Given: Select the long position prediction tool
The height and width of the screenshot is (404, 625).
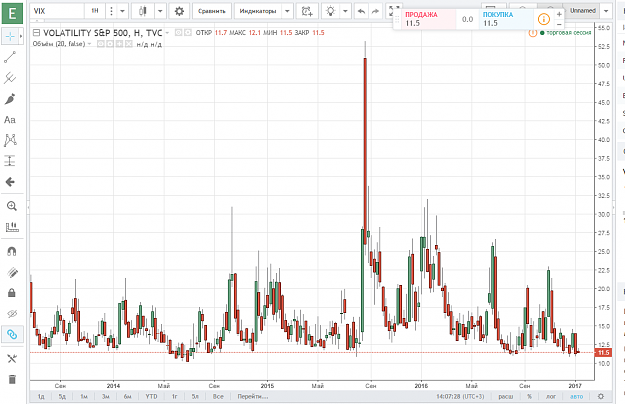Looking at the screenshot, I should click(x=10, y=161).
